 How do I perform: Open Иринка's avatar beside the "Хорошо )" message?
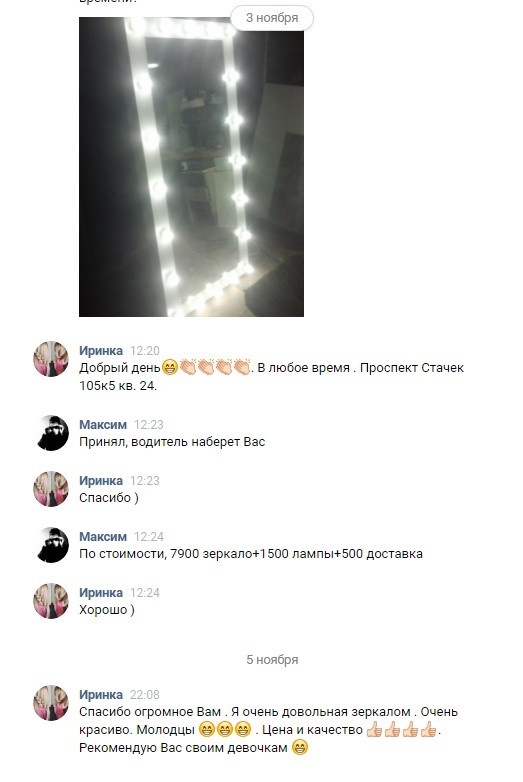click(51, 601)
